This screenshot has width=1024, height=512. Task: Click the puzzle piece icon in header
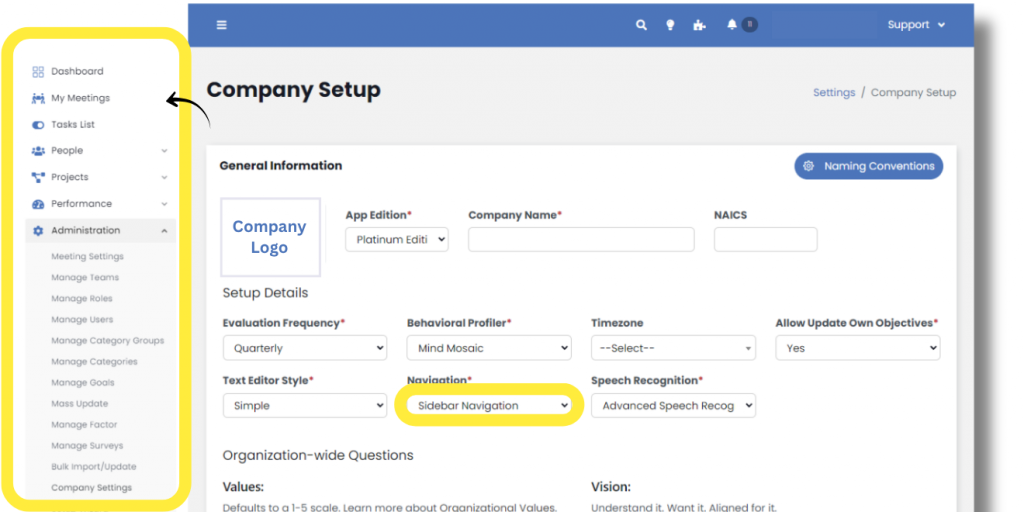pyautogui.click(x=699, y=25)
